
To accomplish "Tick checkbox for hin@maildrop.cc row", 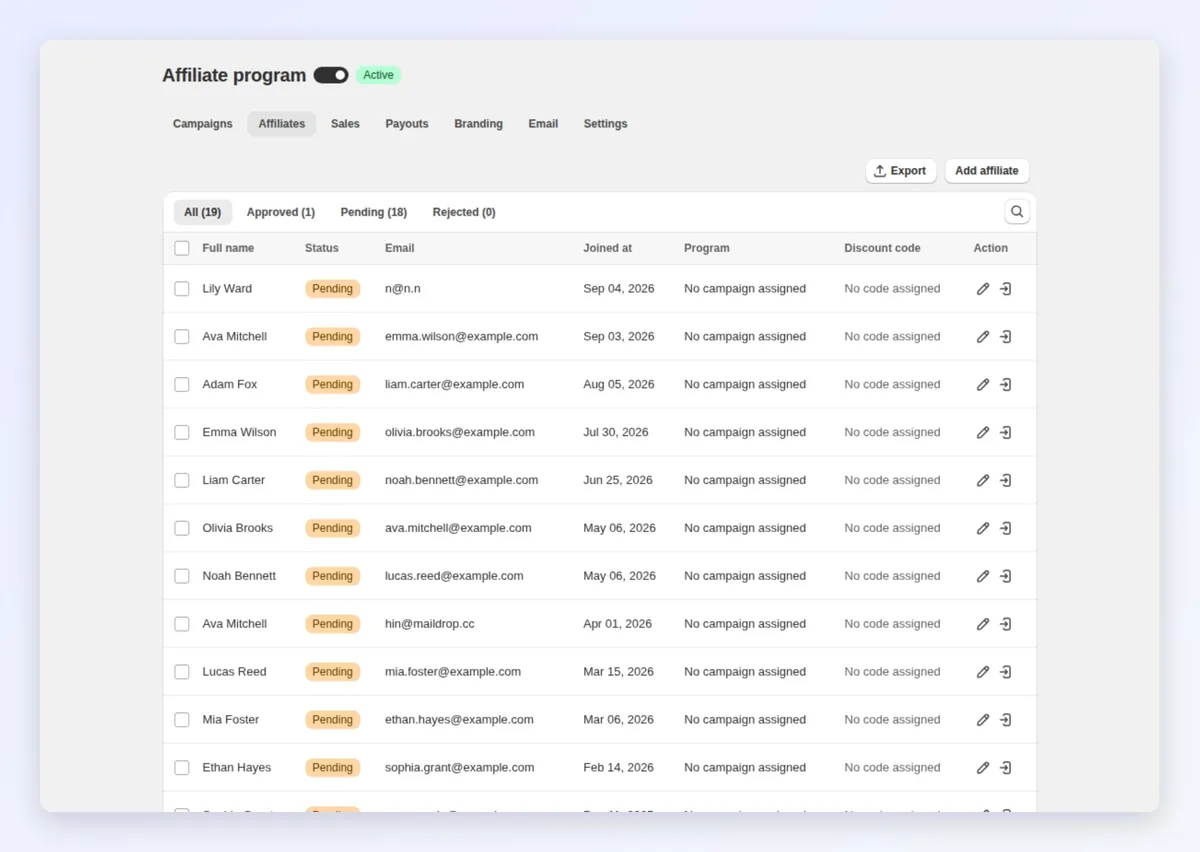I will tap(182, 624).
